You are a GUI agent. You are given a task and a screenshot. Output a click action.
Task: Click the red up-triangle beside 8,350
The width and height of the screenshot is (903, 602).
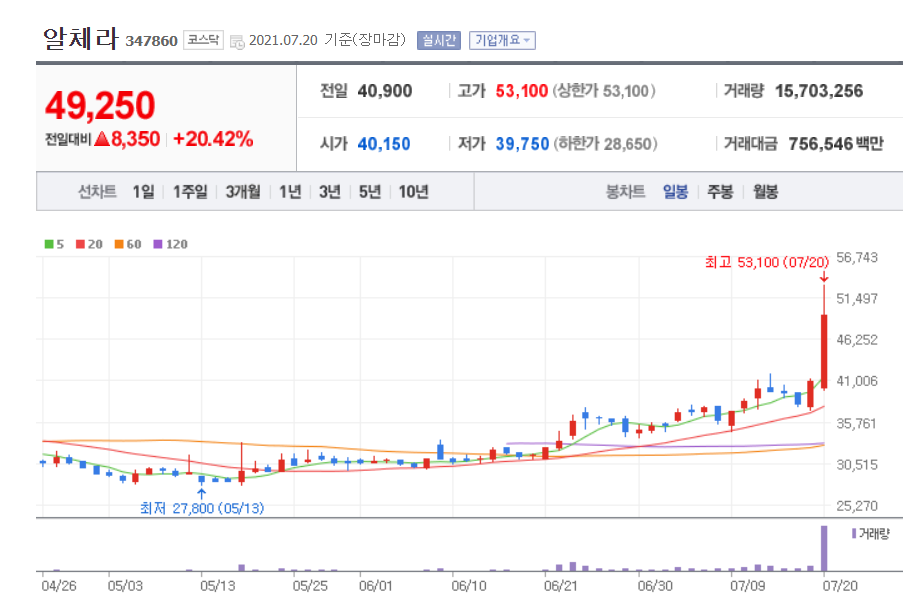[102, 139]
